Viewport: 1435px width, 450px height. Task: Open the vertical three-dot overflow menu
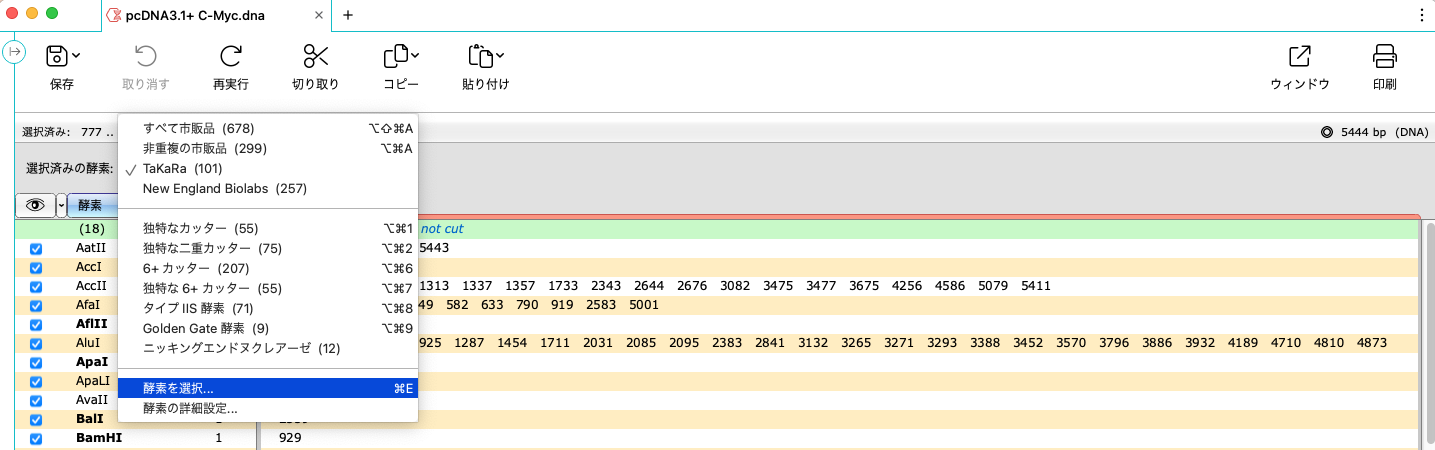coord(1422,15)
